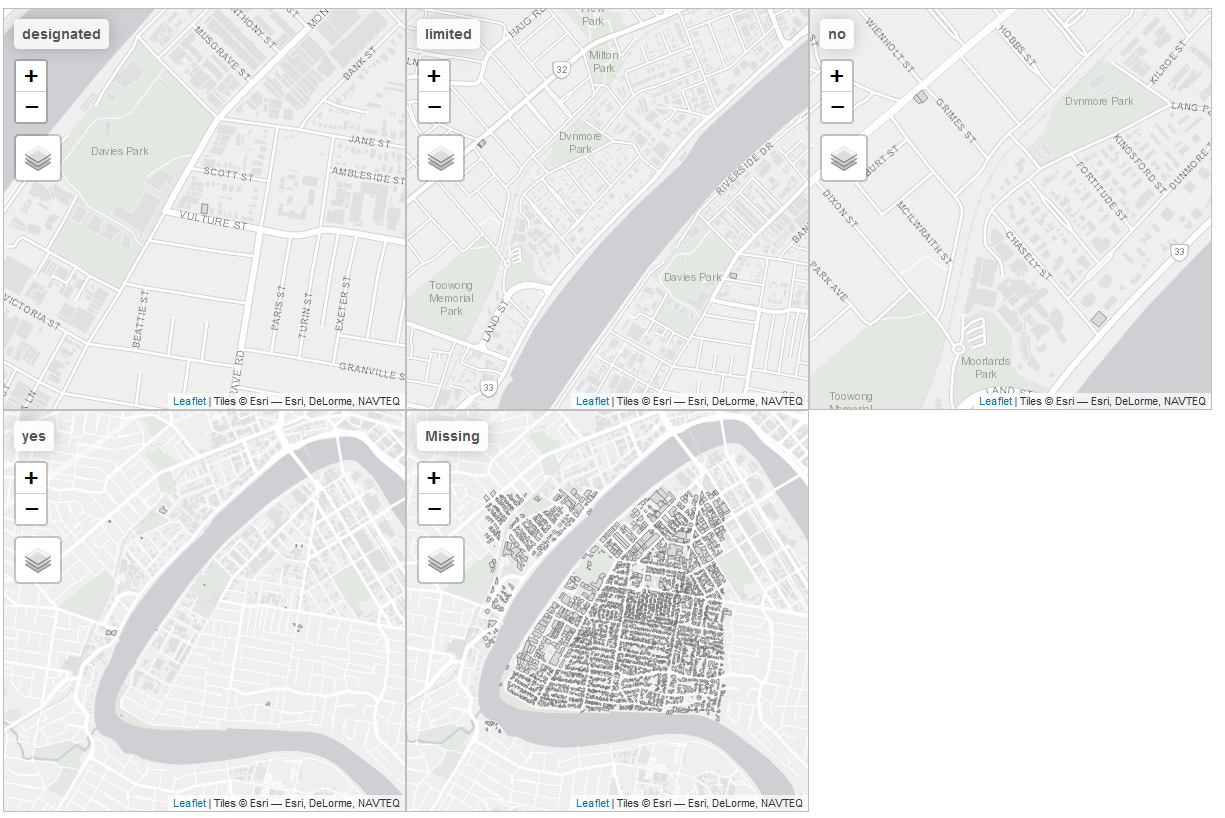This screenshot has width=1225, height=818.
Task: Click 'Dvnmore Park' label on no map
Action: 1099,101
